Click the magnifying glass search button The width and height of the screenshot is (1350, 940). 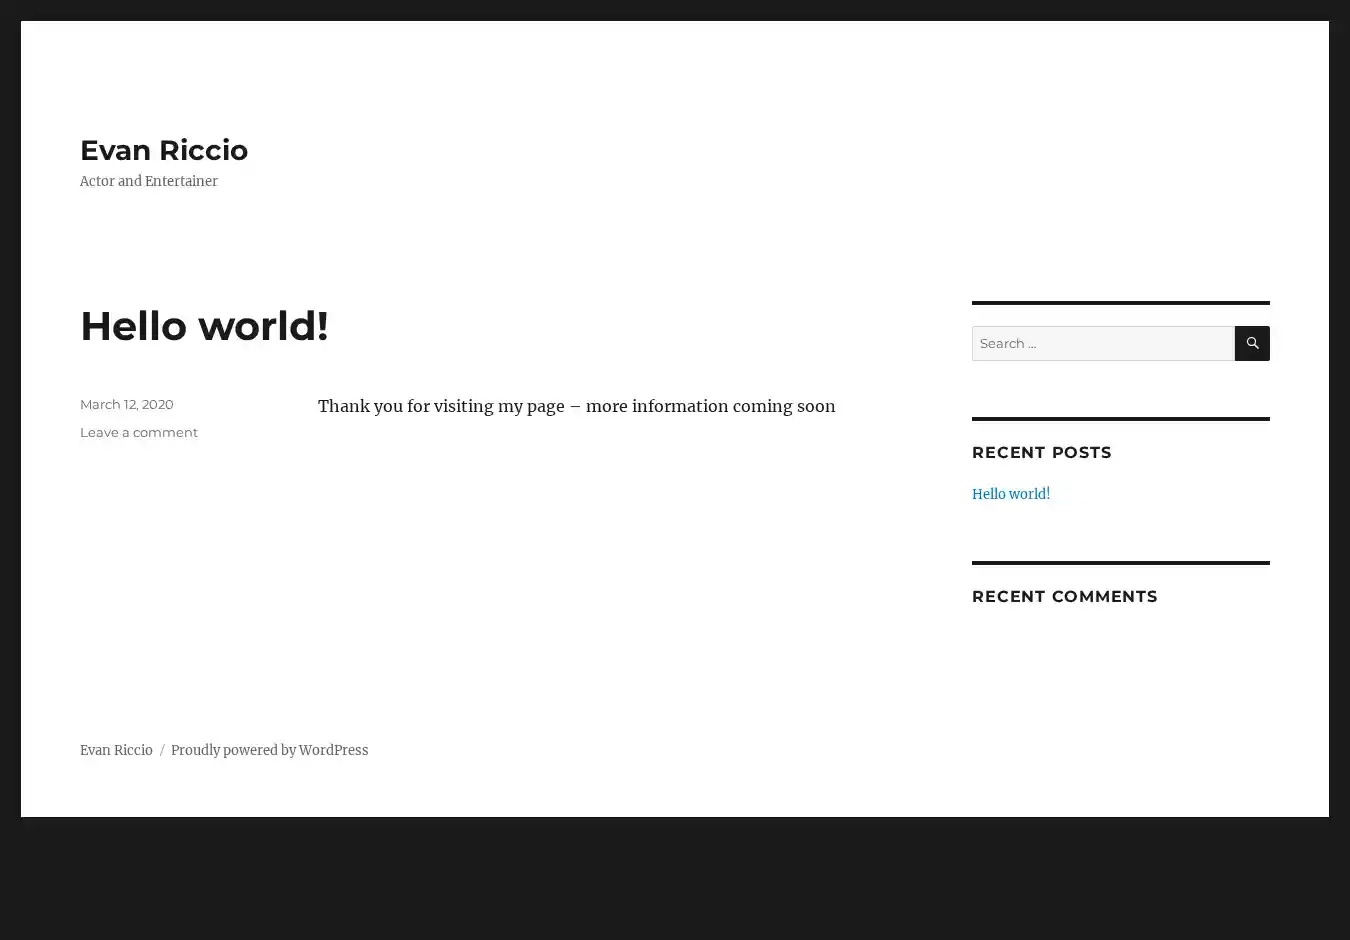coord(1252,343)
